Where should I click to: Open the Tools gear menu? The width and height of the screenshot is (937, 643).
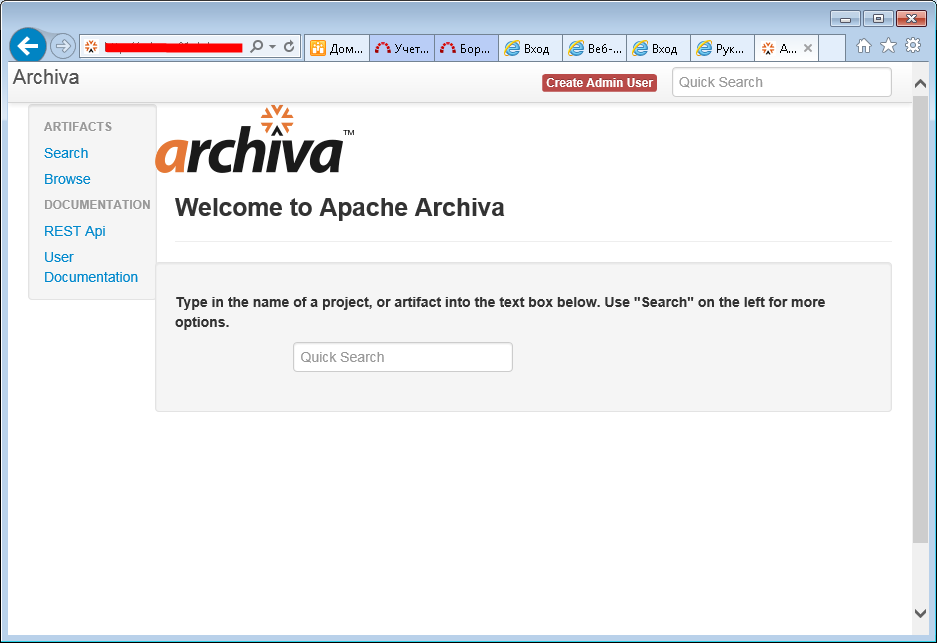coord(913,46)
